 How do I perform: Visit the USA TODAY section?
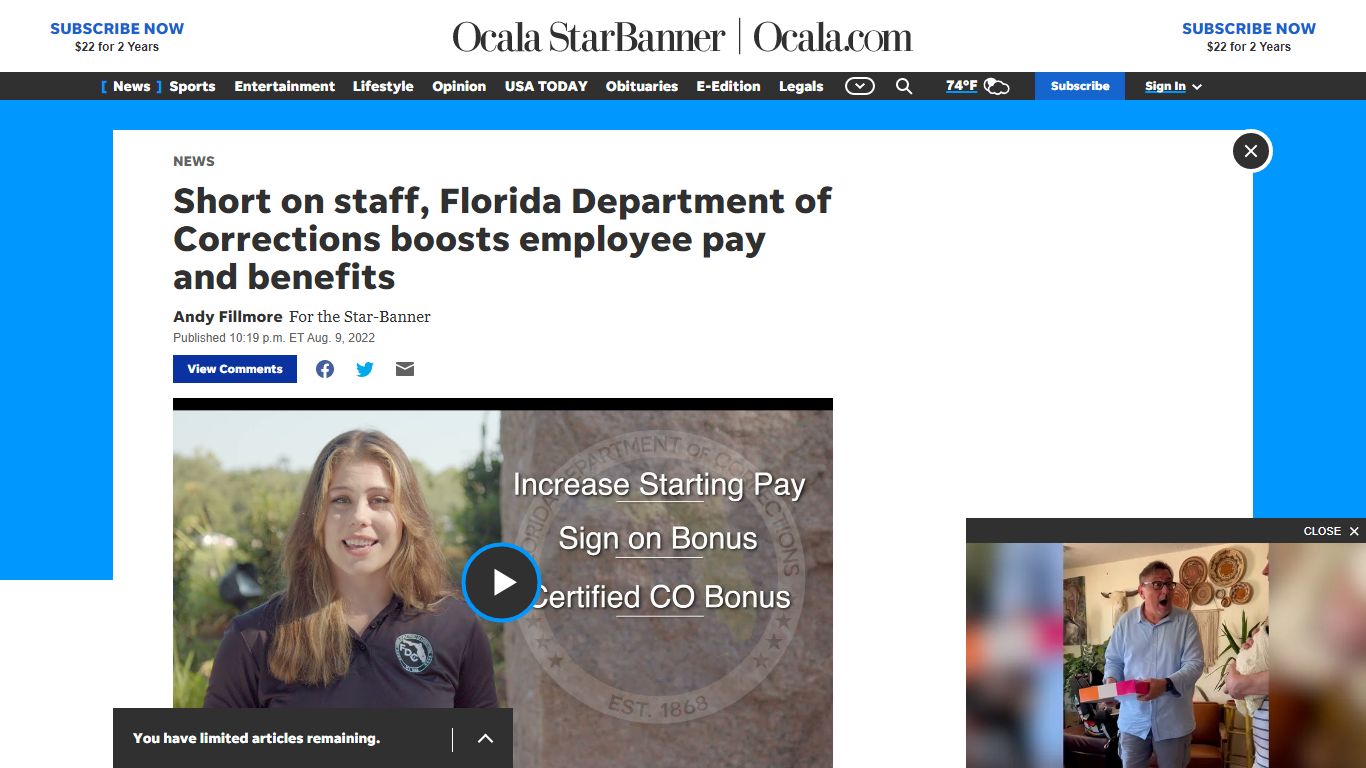[546, 86]
